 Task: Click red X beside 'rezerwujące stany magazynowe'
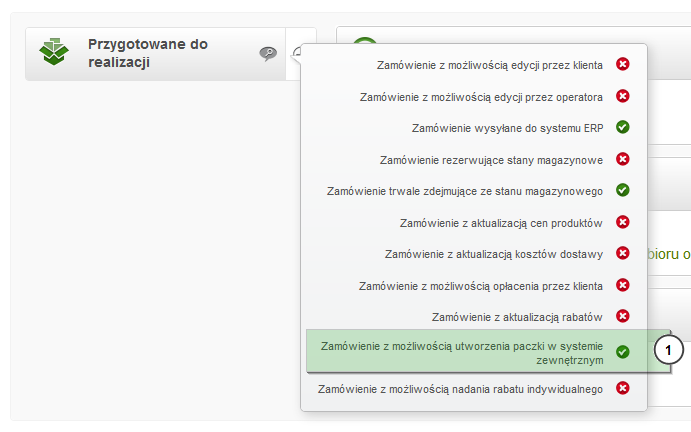point(622,159)
